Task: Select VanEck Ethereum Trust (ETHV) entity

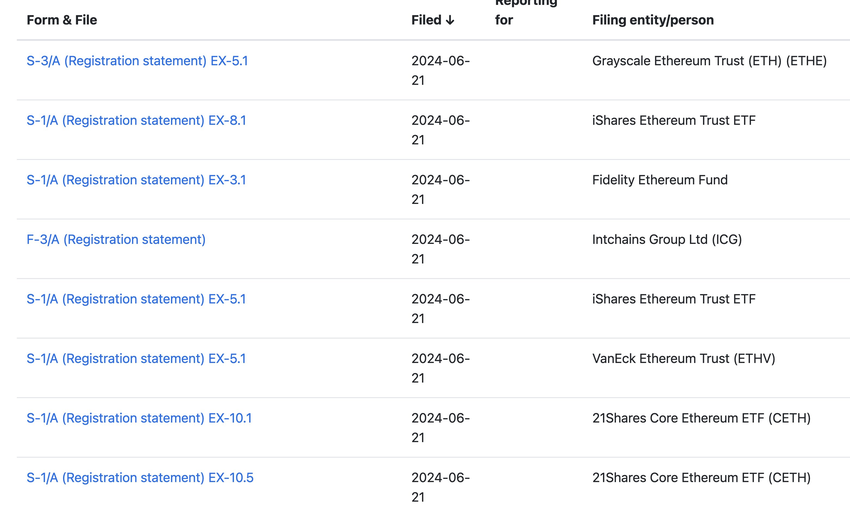Action: (684, 359)
